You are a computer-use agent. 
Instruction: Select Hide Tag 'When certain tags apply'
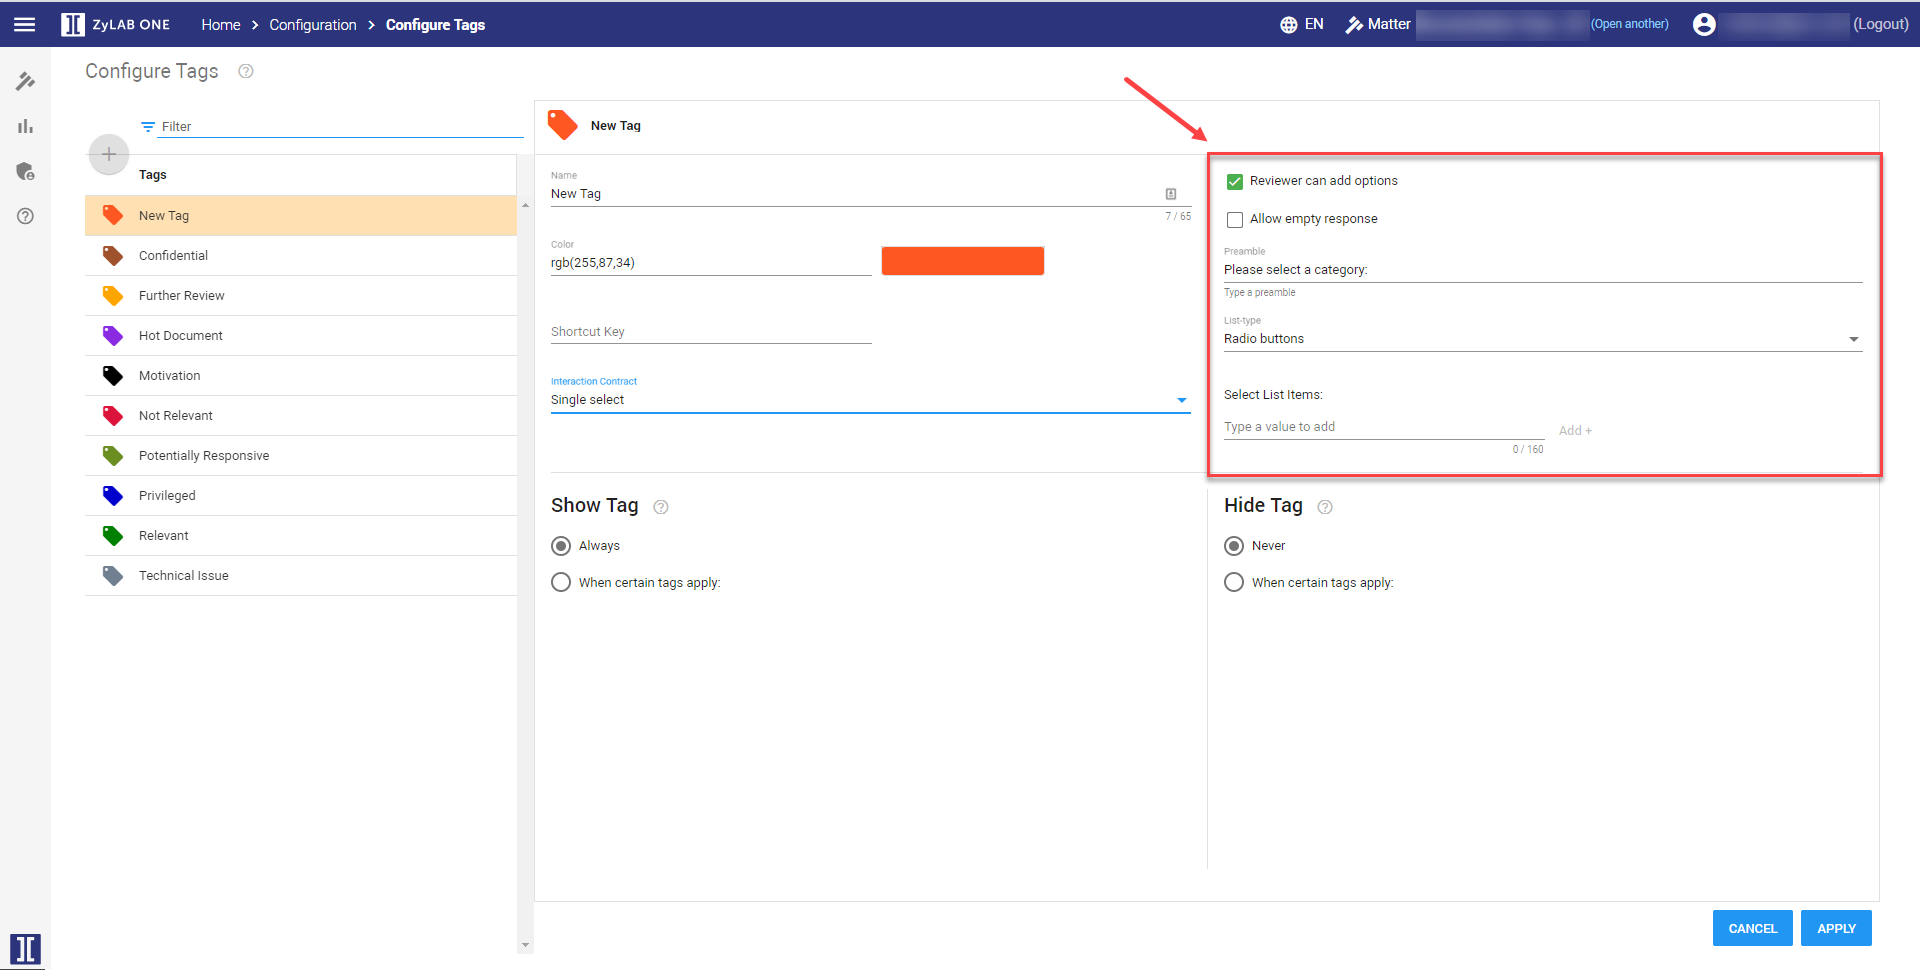click(x=1234, y=582)
